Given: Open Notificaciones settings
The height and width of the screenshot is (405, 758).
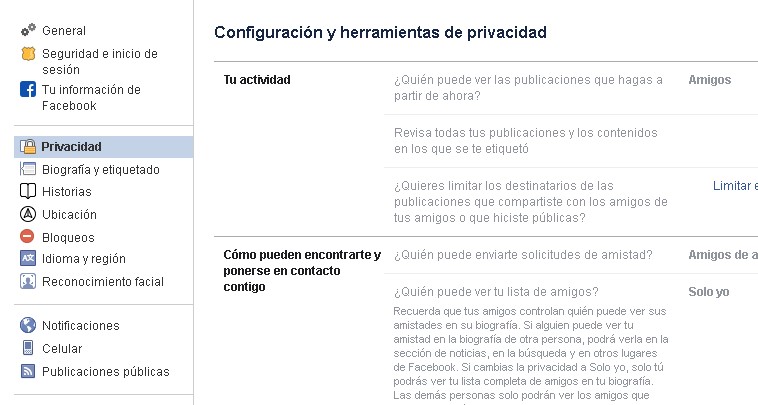Looking at the screenshot, I should click(81, 326).
